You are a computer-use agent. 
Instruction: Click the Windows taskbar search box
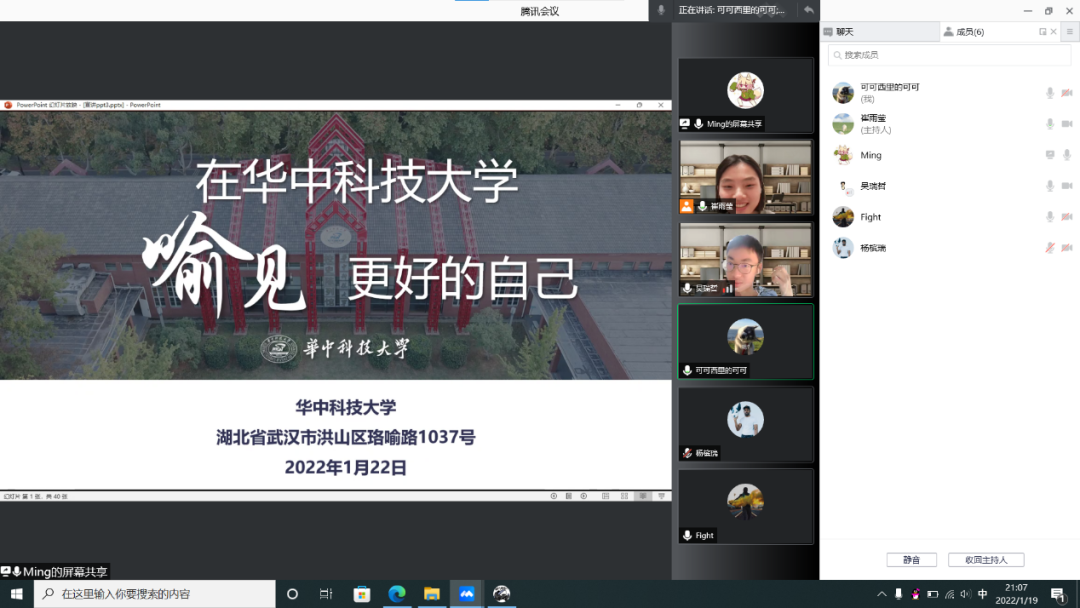(x=155, y=594)
